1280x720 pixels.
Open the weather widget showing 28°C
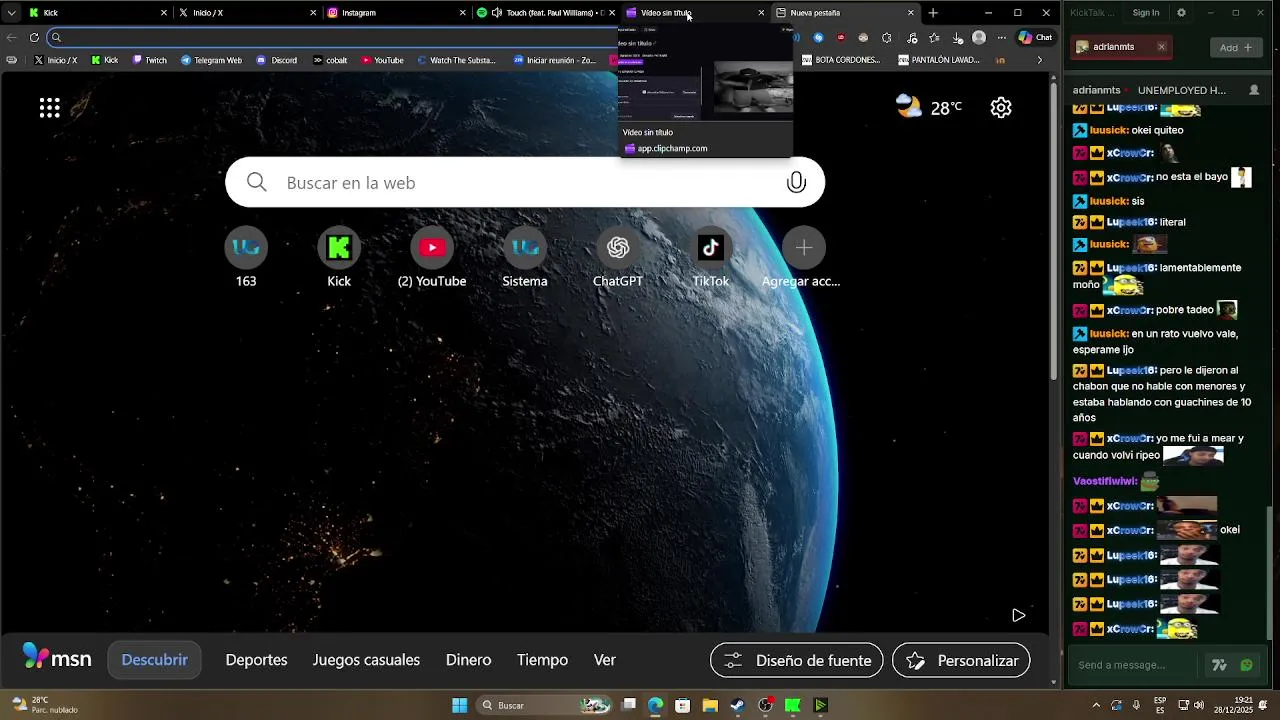tap(929, 107)
